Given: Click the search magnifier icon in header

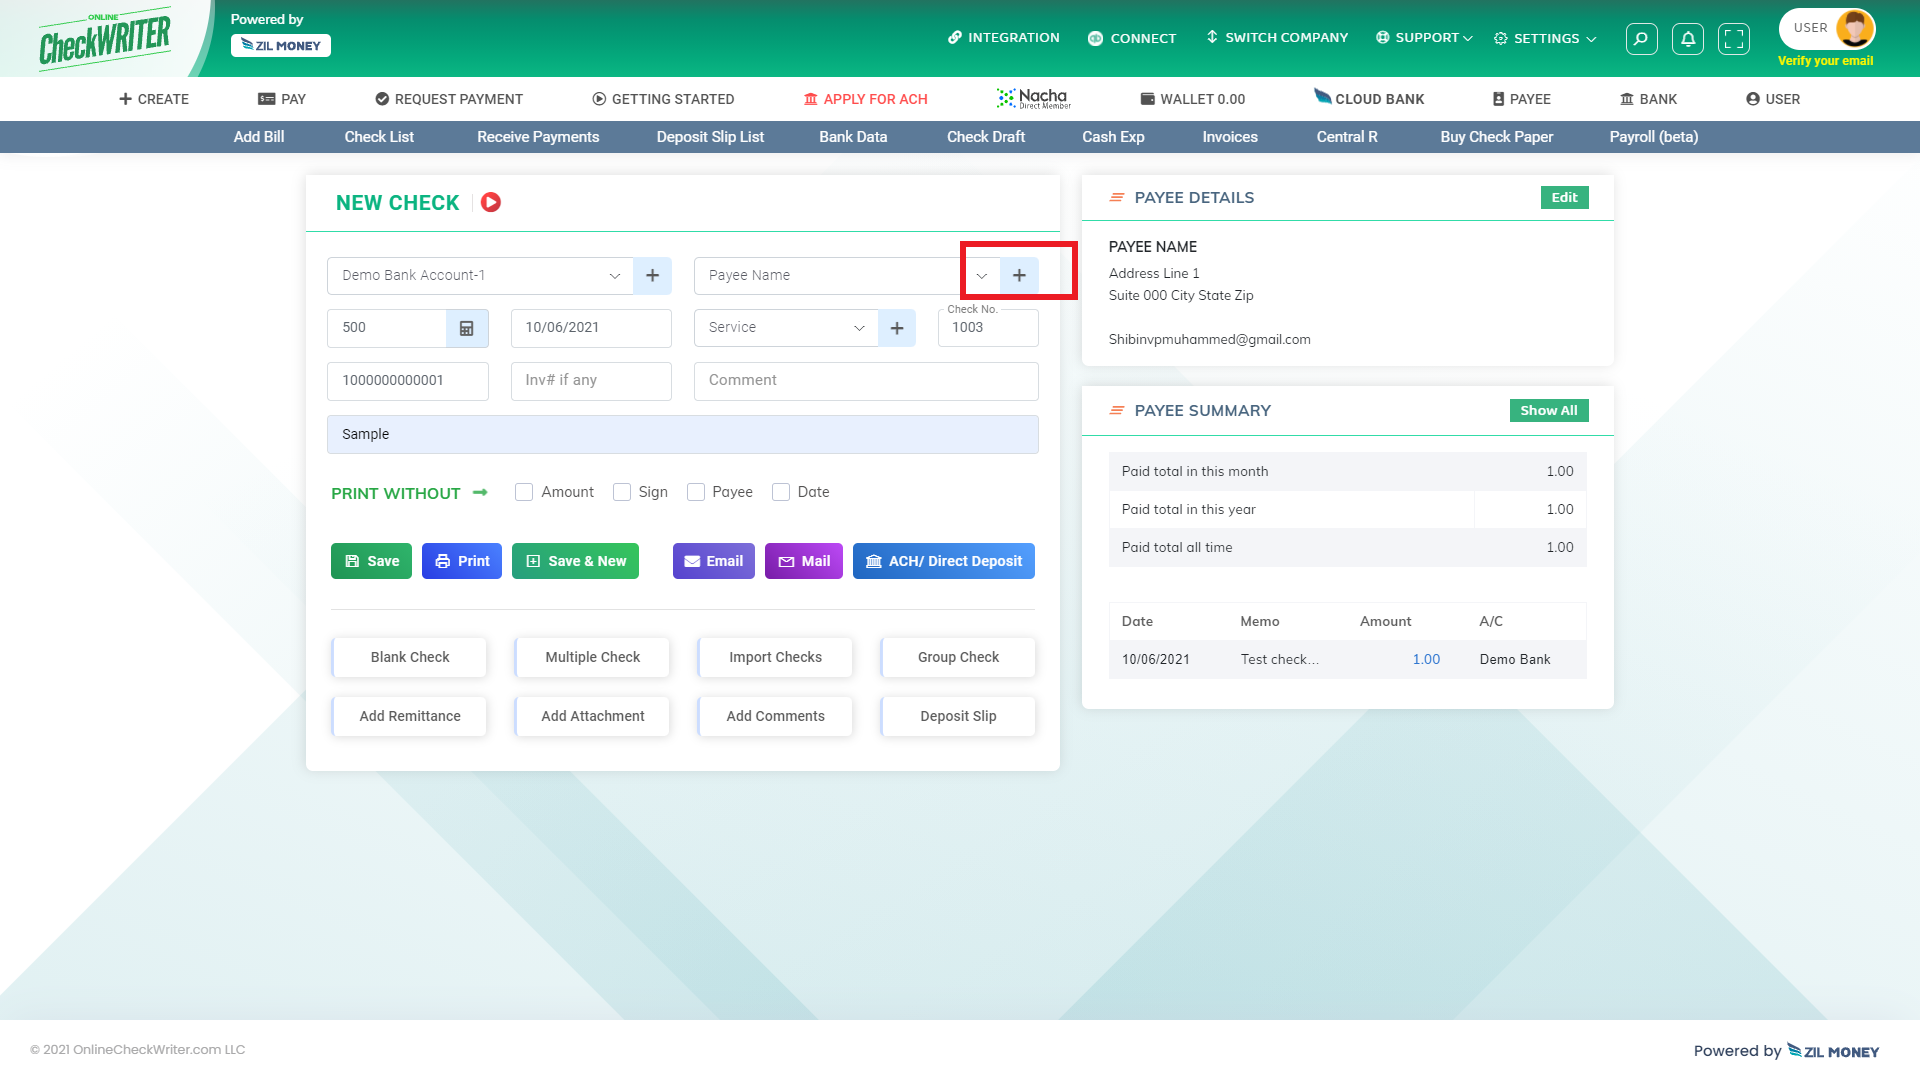Looking at the screenshot, I should (1641, 39).
